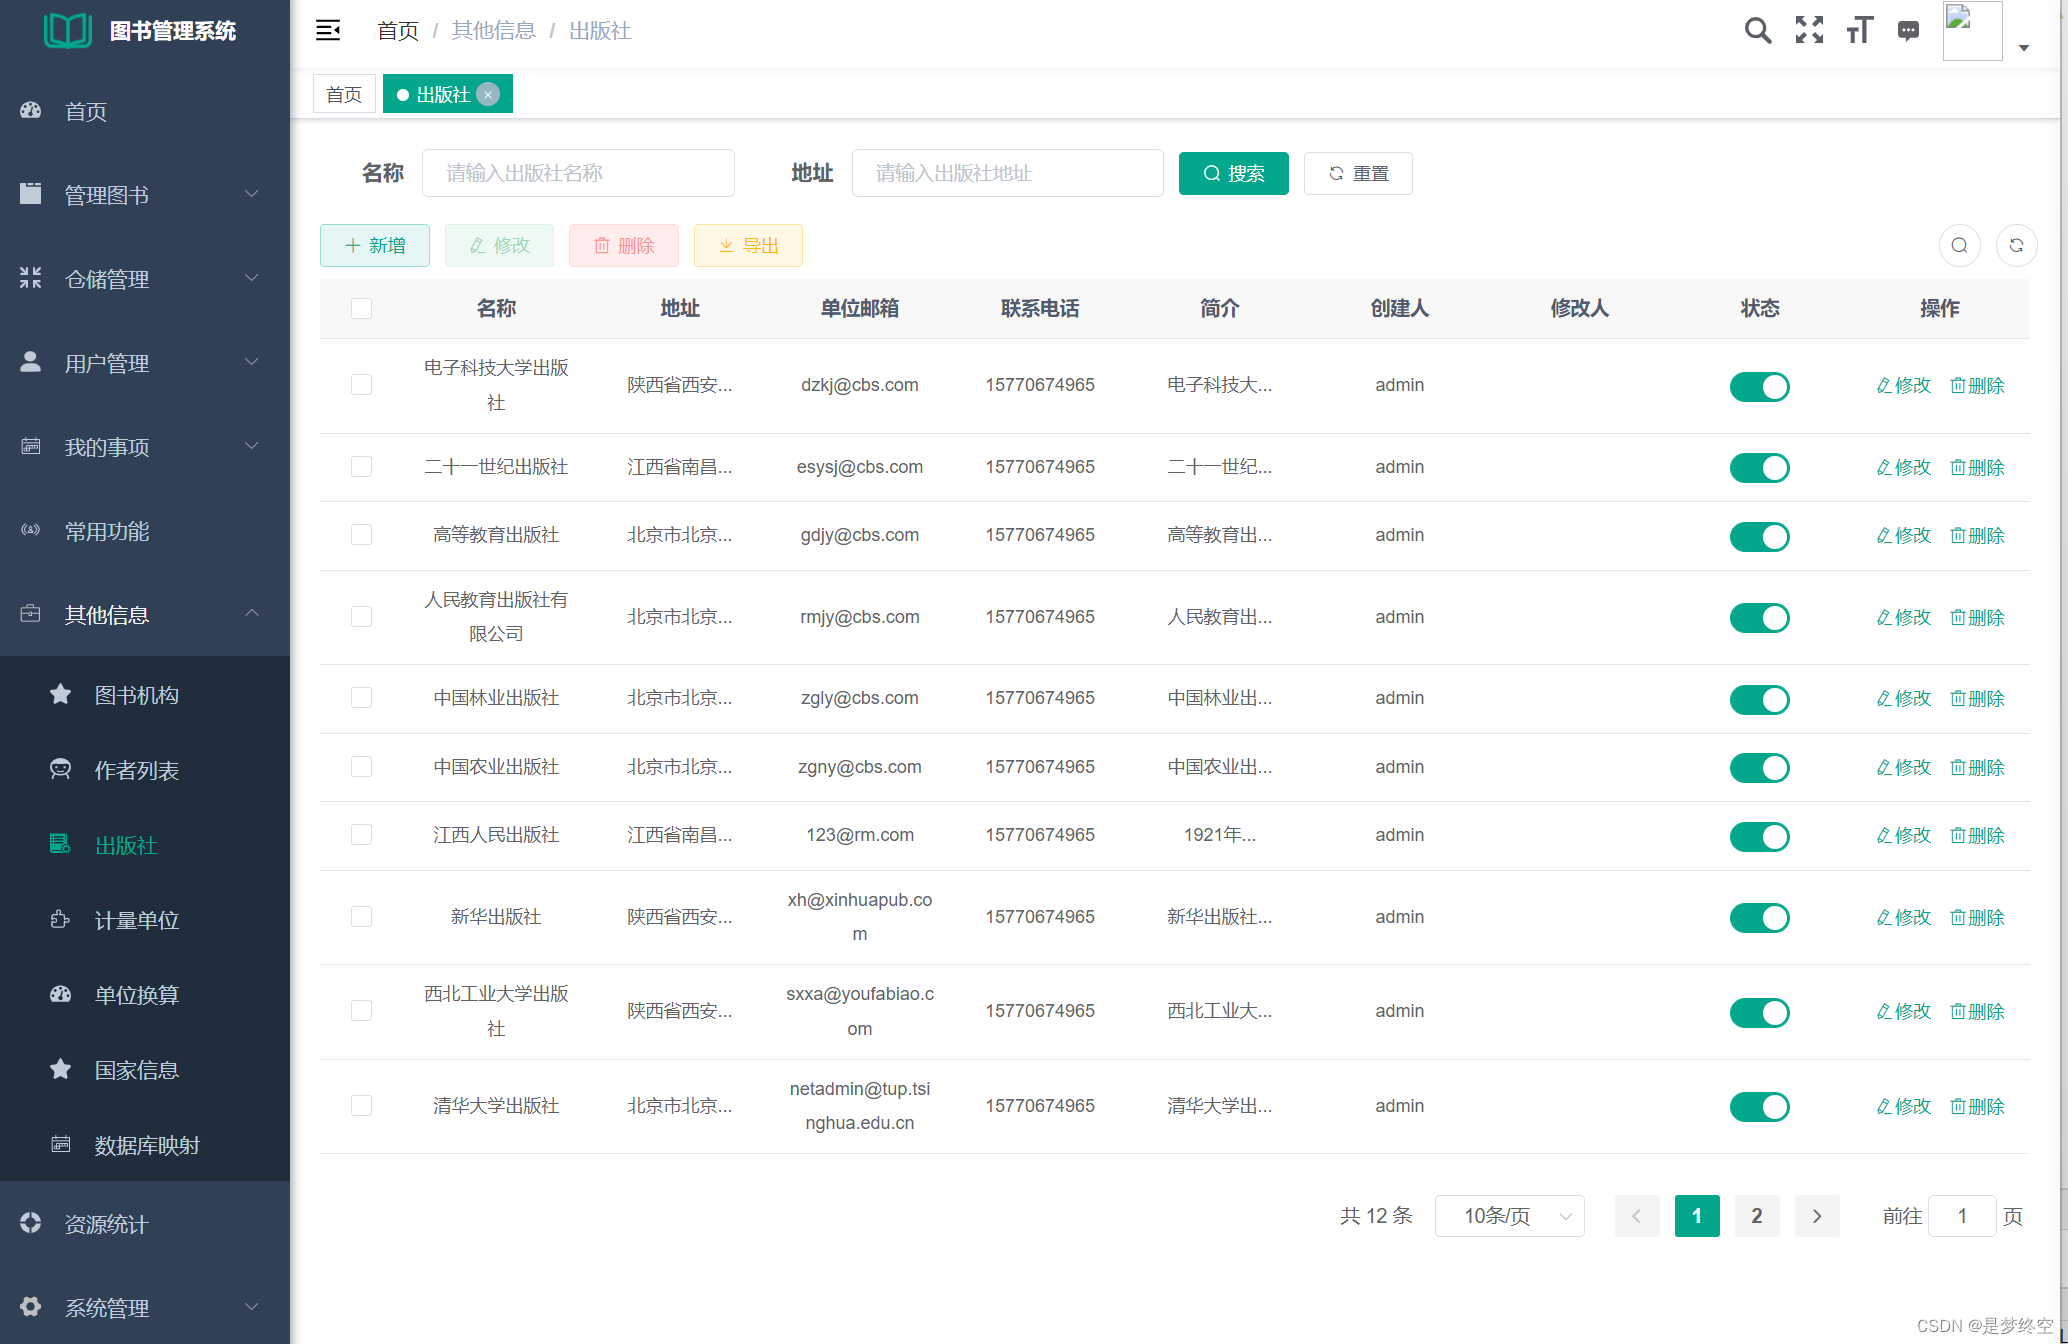Screen dimensions: 2068x1344
Task: Click the message bubble icon in header
Action: [x=1908, y=31]
